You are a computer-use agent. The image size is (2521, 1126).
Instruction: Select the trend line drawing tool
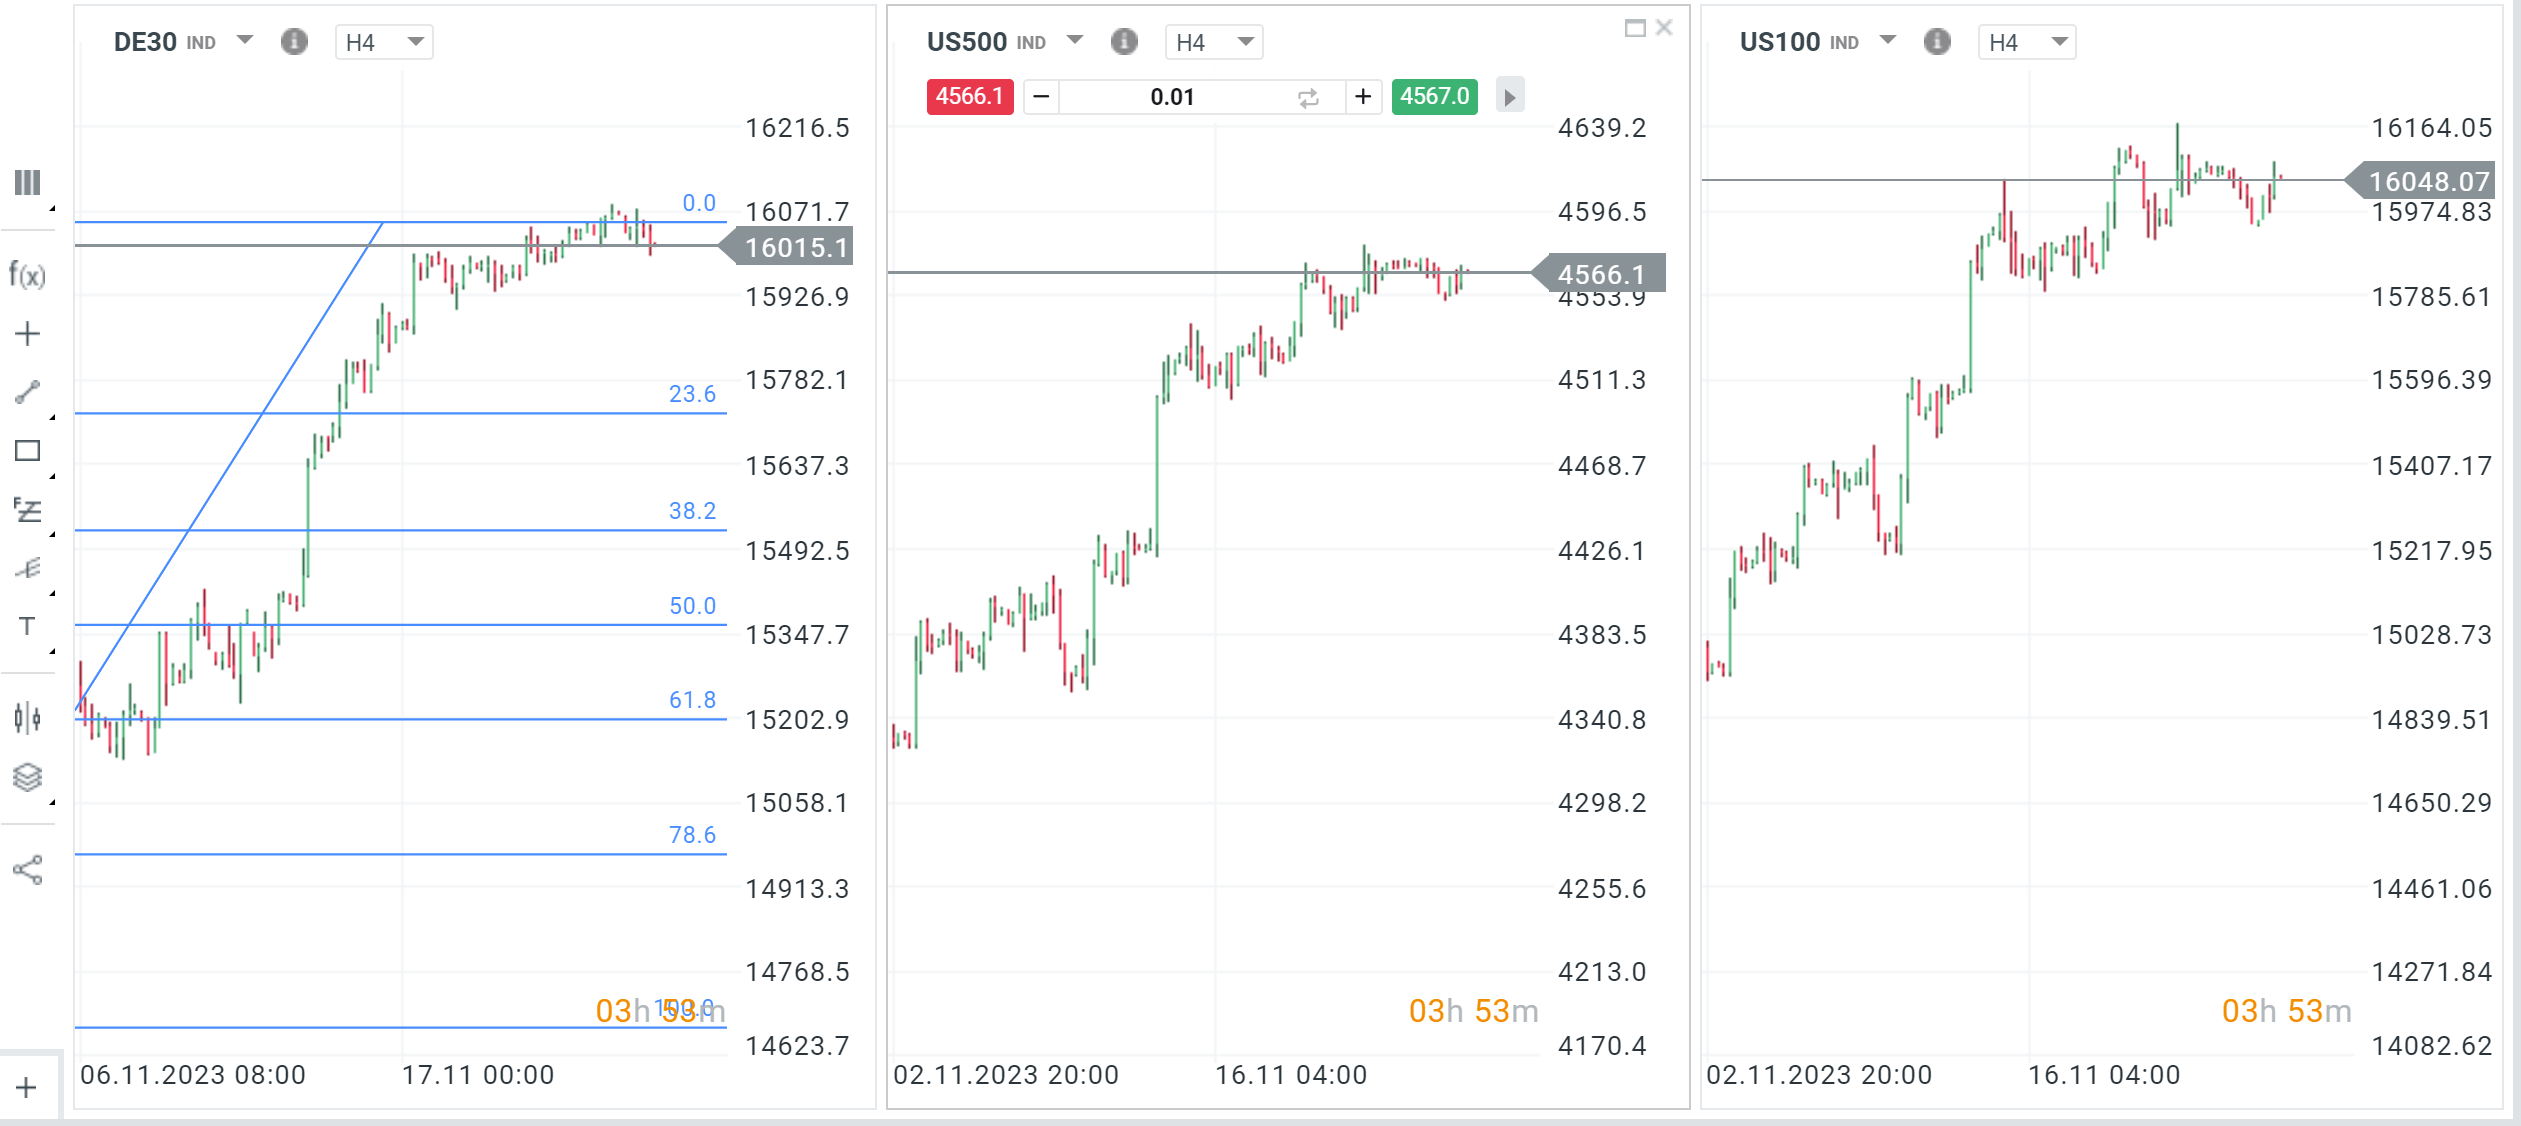[x=27, y=392]
